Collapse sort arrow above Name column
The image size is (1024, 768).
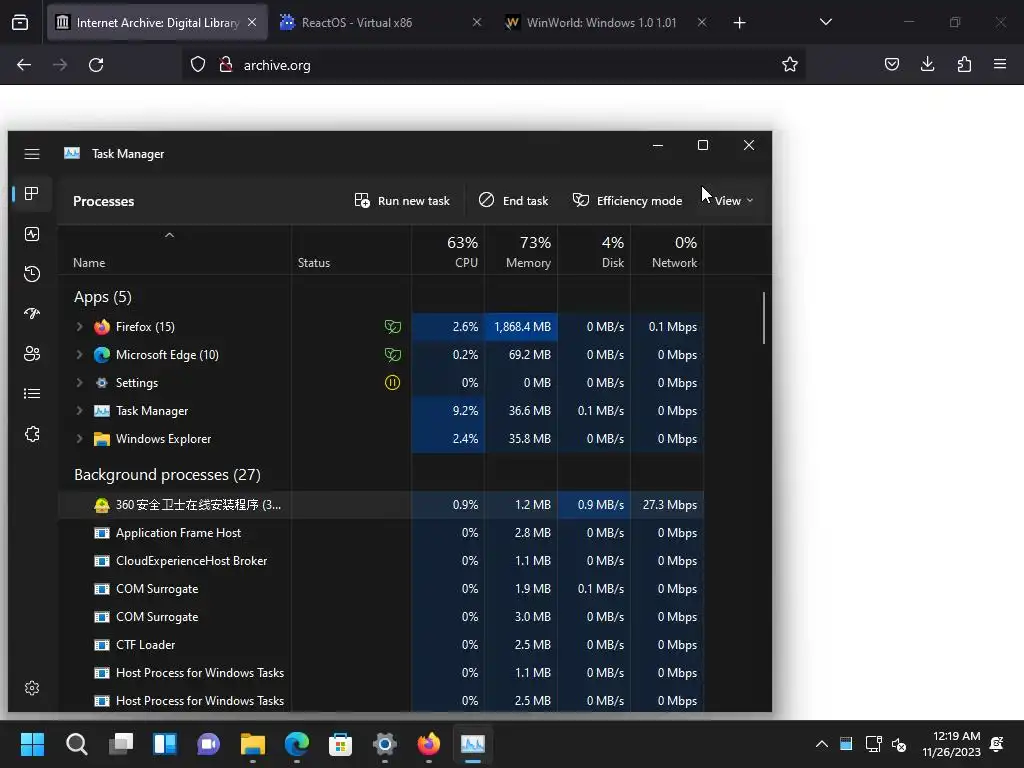[169, 235]
